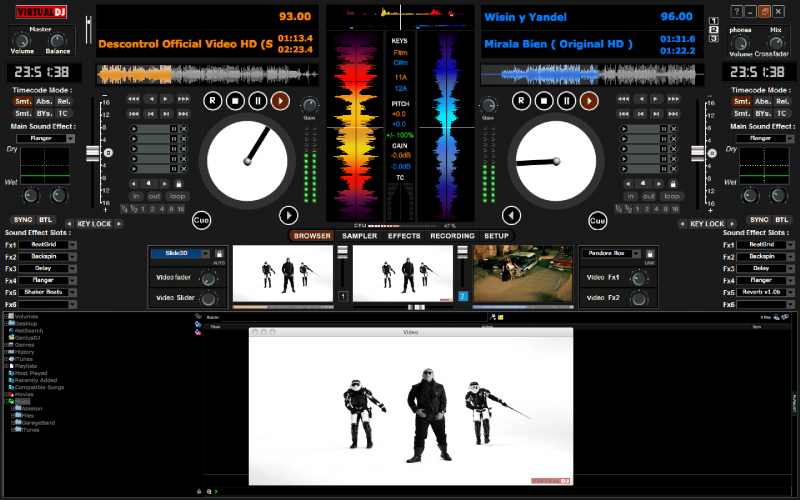This screenshot has height=500, width=800.
Task: Select skin layout number 3
Action: [714, 38]
